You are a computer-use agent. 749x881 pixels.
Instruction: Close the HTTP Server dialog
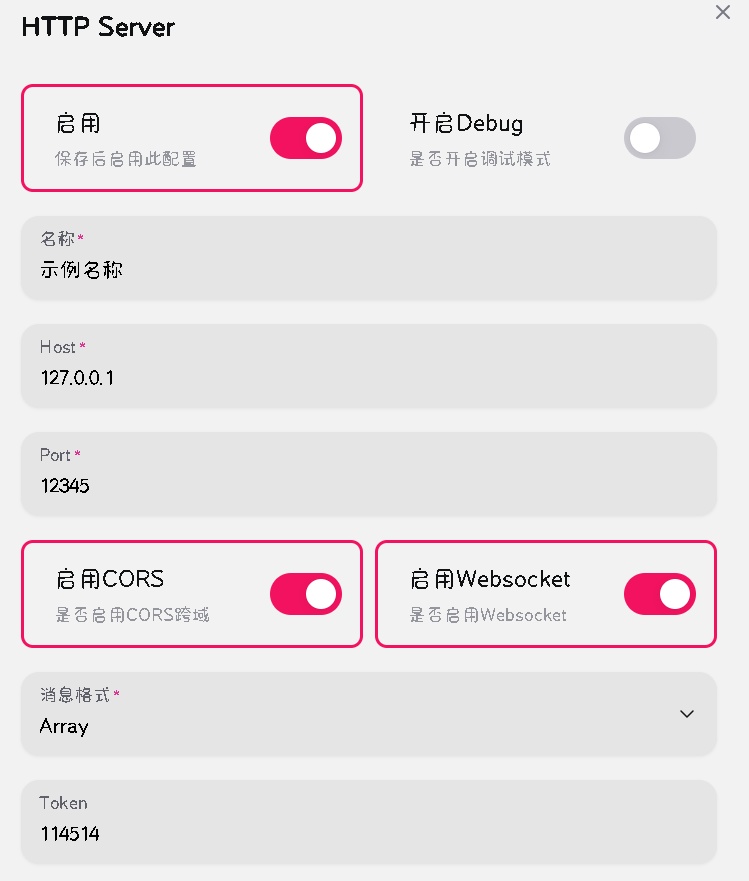coord(723,13)
